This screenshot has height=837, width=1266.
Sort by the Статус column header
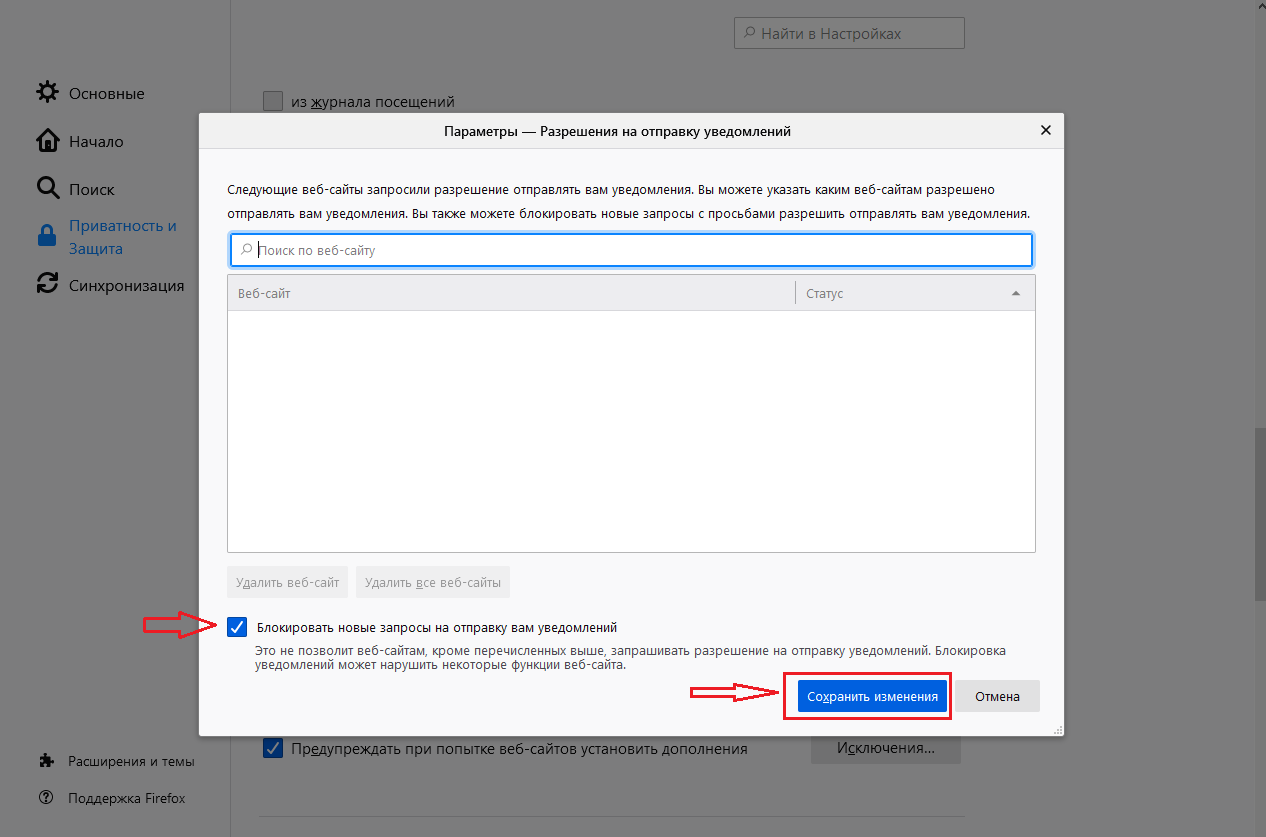click(915, 294)
